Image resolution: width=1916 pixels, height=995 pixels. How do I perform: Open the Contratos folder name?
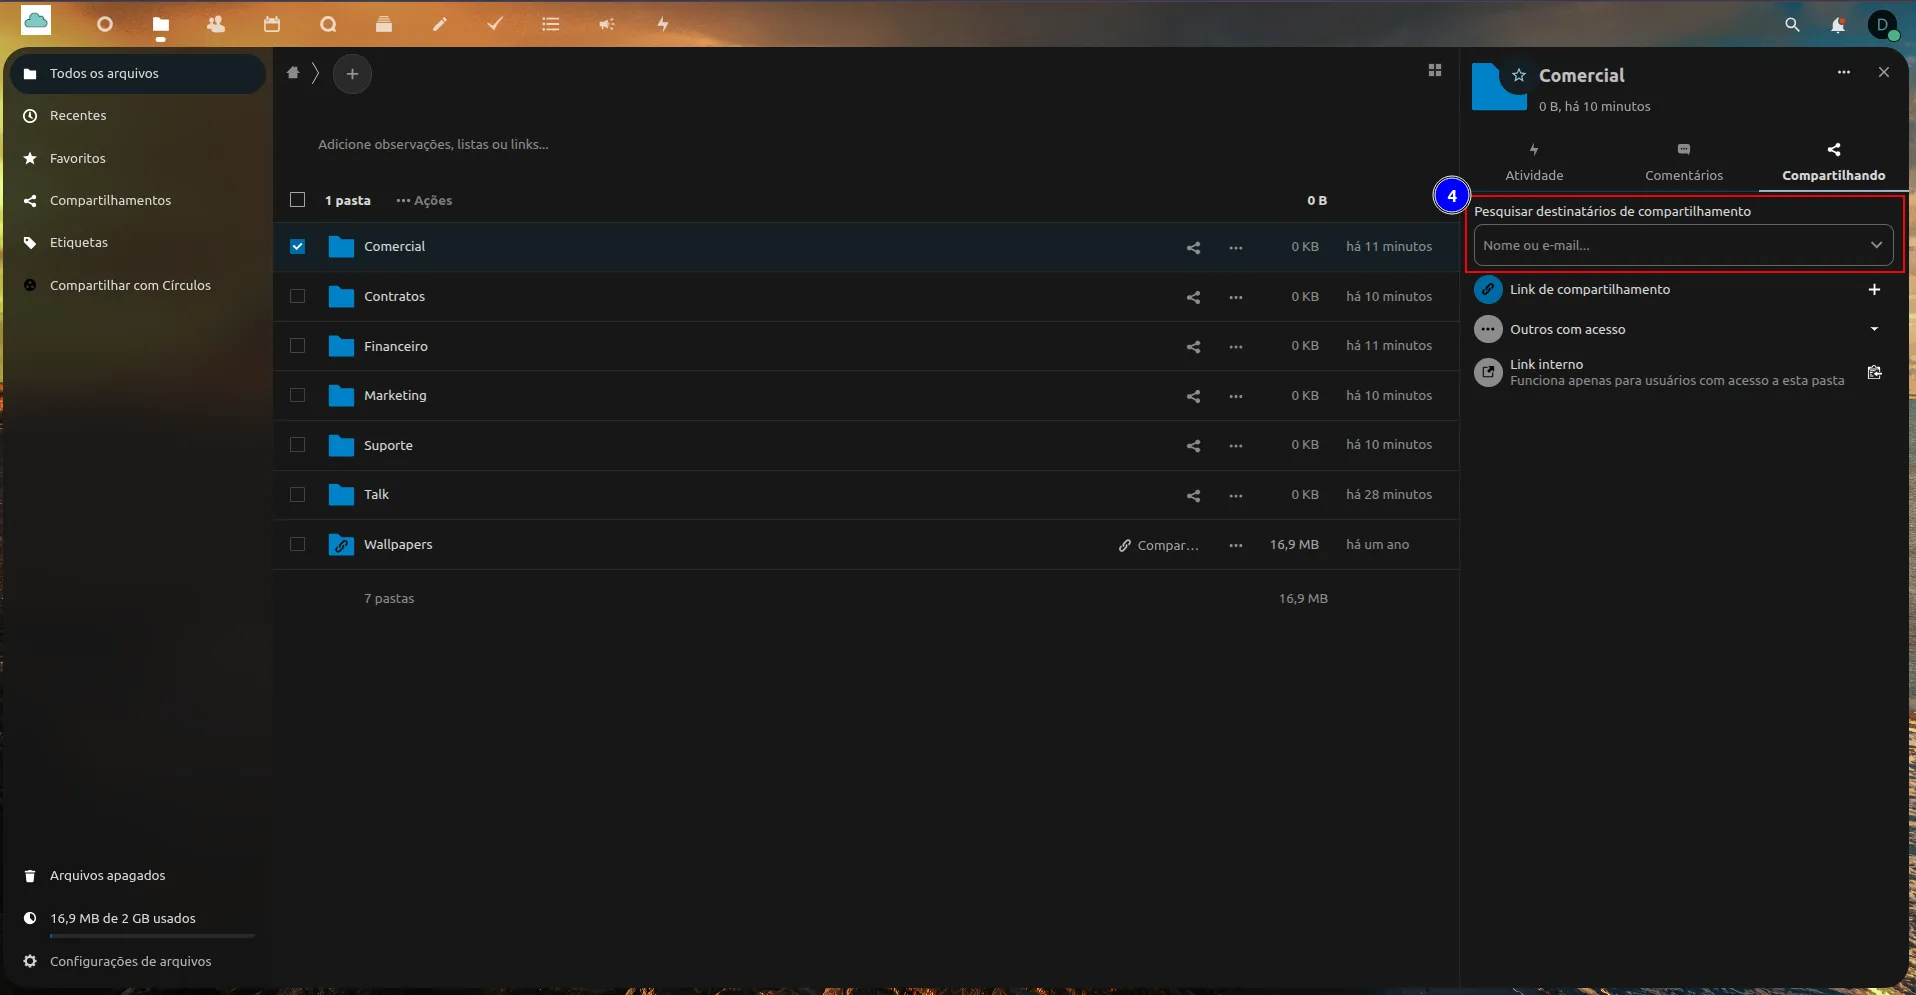coord(394,296)
